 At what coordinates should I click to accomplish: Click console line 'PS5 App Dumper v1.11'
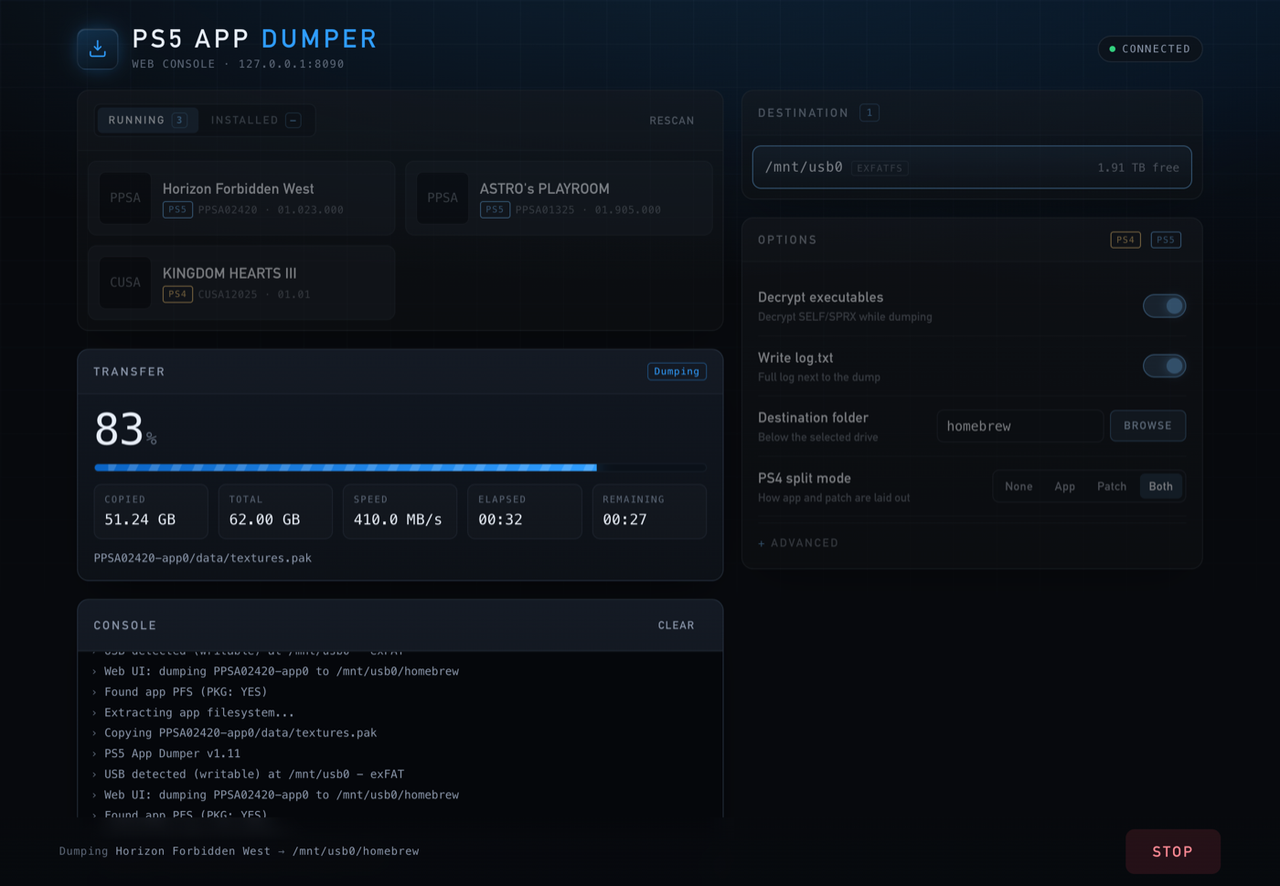[172, 753]
